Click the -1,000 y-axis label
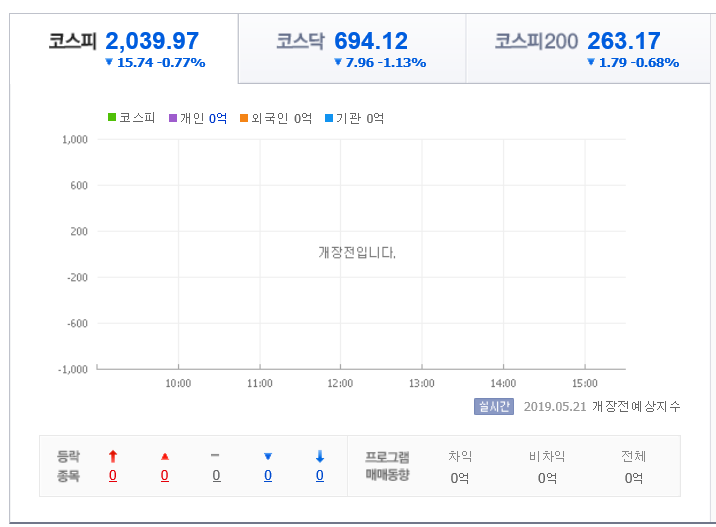 (x=73, y=369)
